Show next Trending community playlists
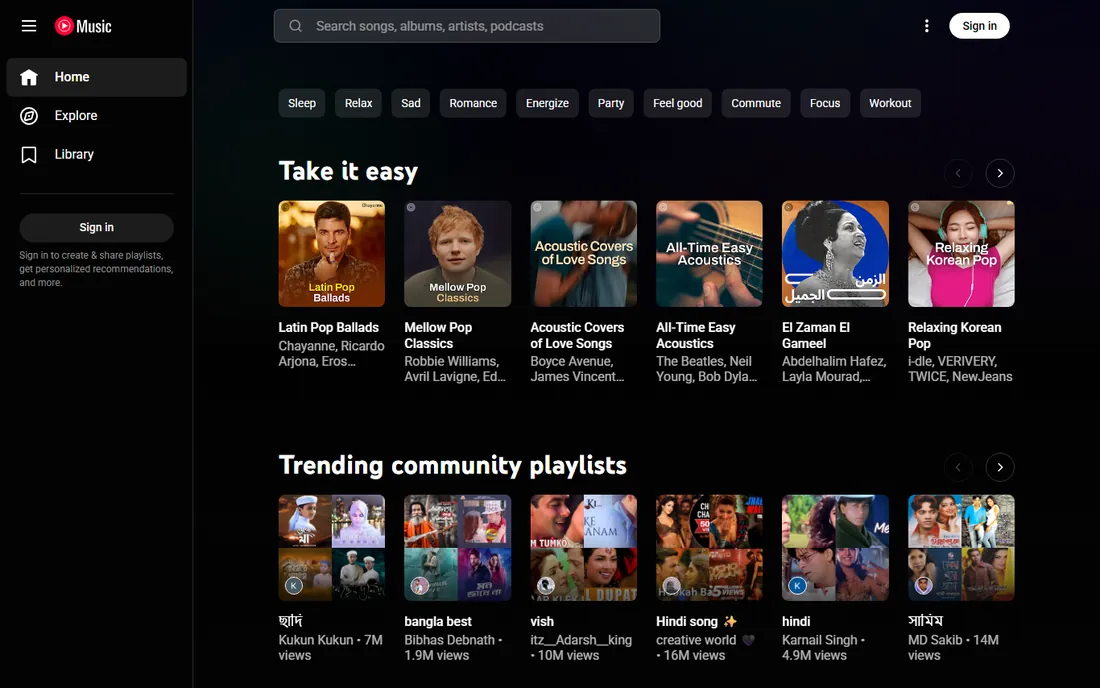The image size is (1100, 688). [x=1000, y=467]
